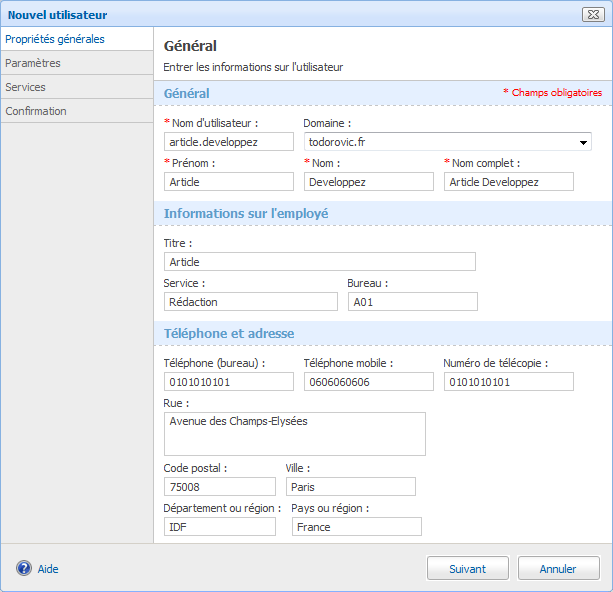Screen dimensions: 613x592
Task: Close the Nouvel utilisateur dialog
Action: [591, 15]
